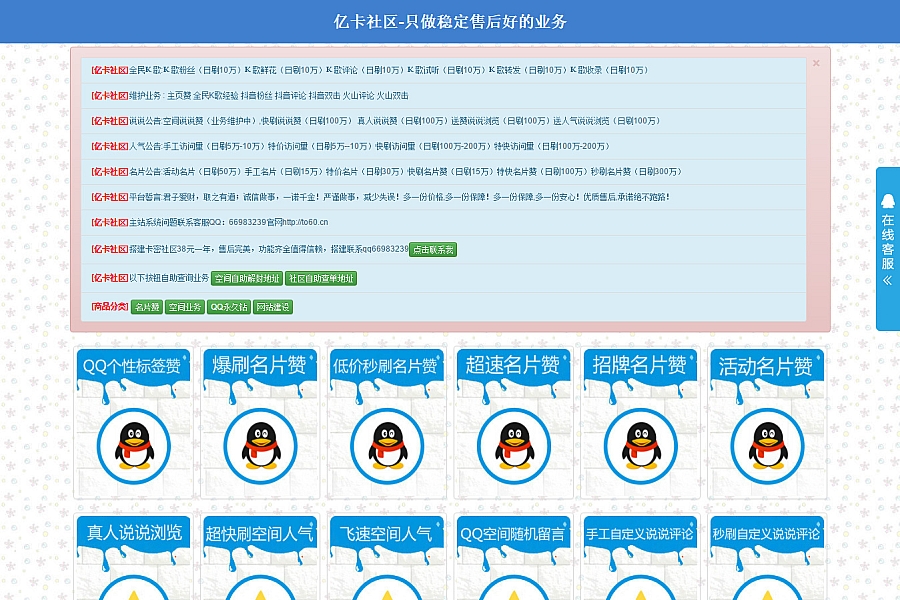Choose the 手工自定义说说评论 card

pos(641,557)
